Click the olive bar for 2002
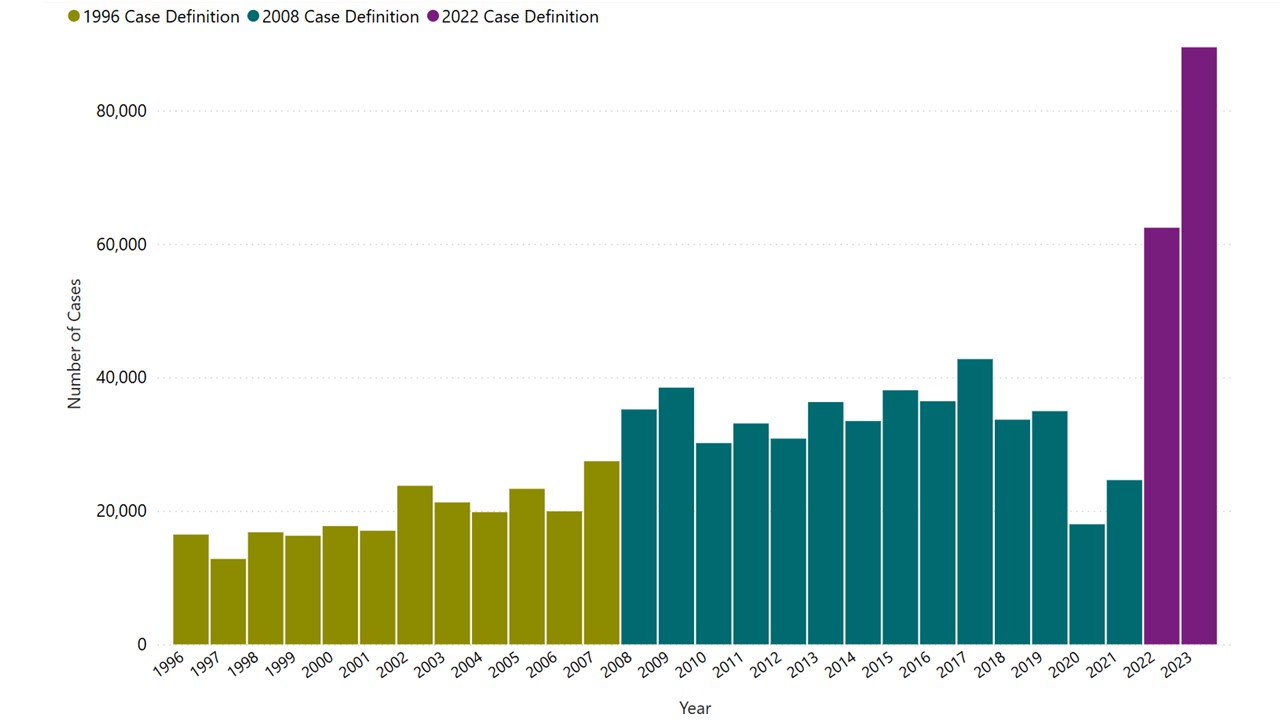The height and width of the screenshot is (720, 1280). pyautogui.click(x=415, y=564)
